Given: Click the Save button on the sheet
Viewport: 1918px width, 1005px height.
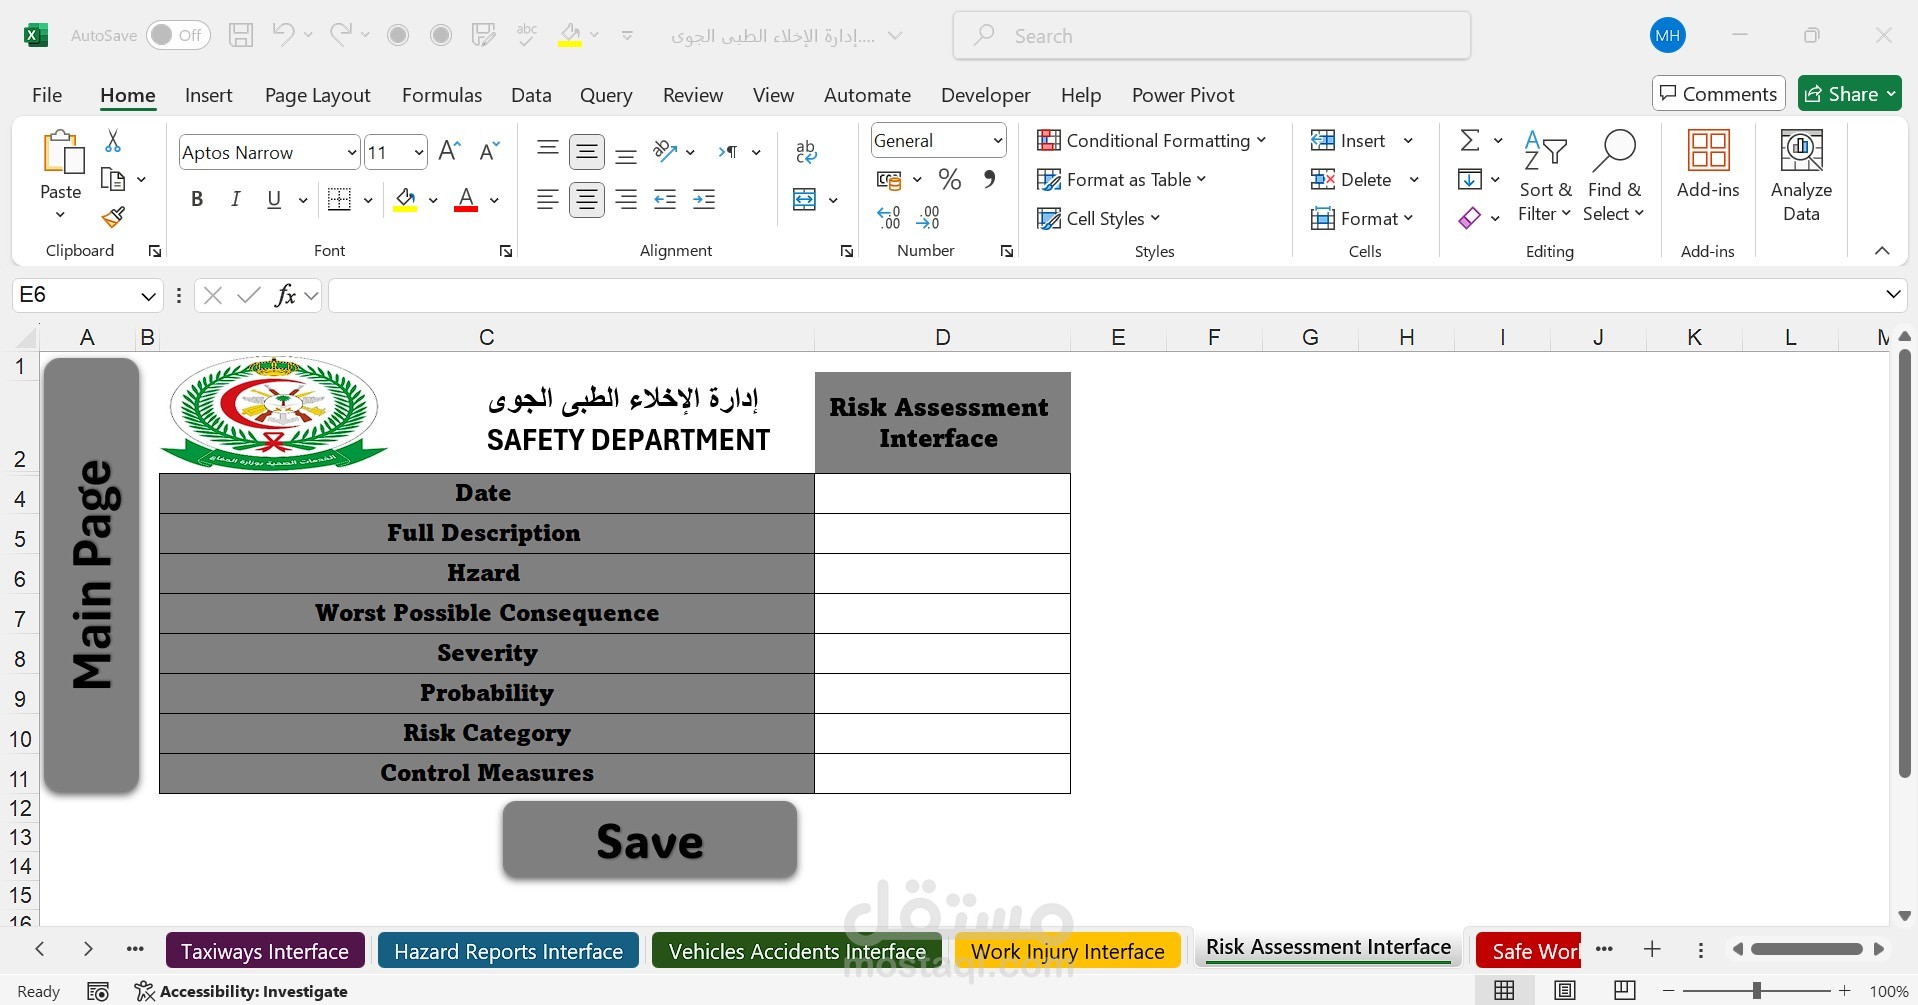Looking at the screenshot, I should pyautogui.click(x=650, y=841).
